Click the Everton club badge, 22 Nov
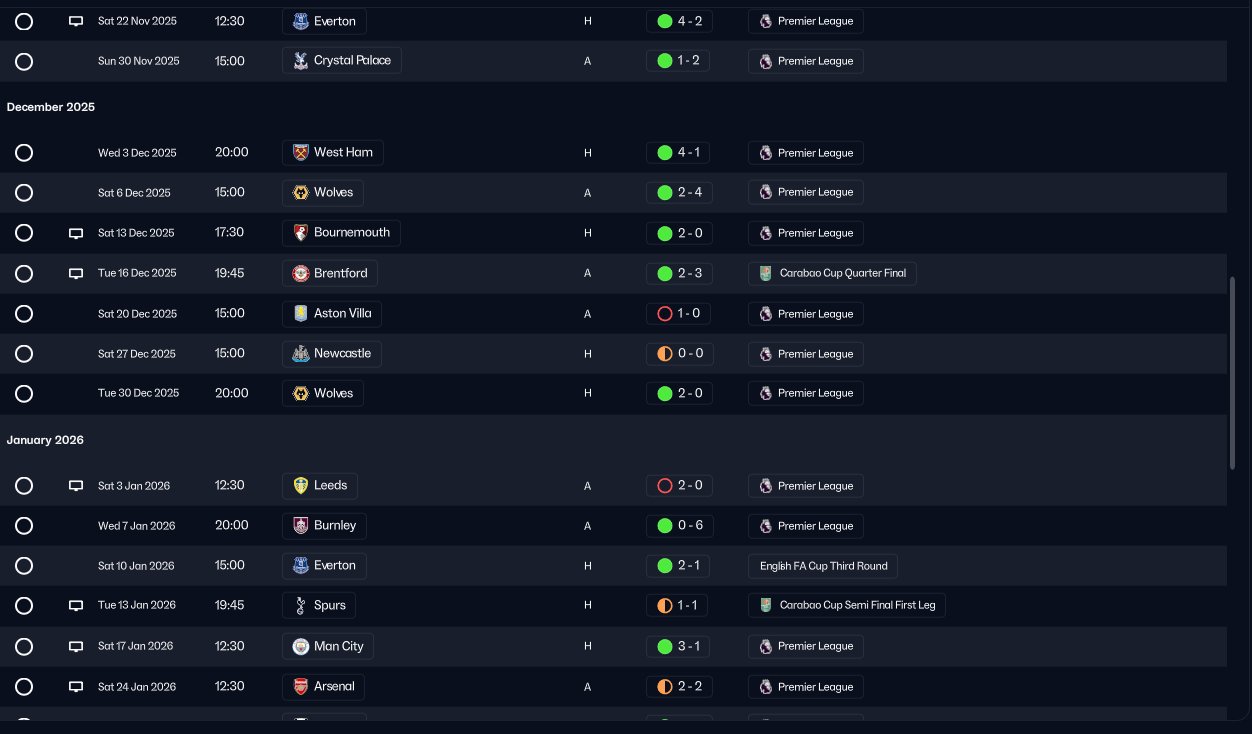 pyautogui.click(x=300, y=21)
